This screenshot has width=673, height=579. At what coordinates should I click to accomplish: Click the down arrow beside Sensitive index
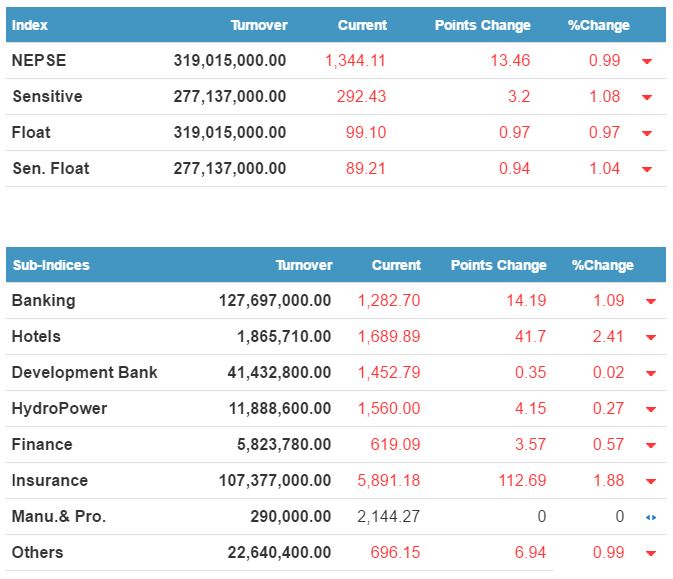point(647,97)
